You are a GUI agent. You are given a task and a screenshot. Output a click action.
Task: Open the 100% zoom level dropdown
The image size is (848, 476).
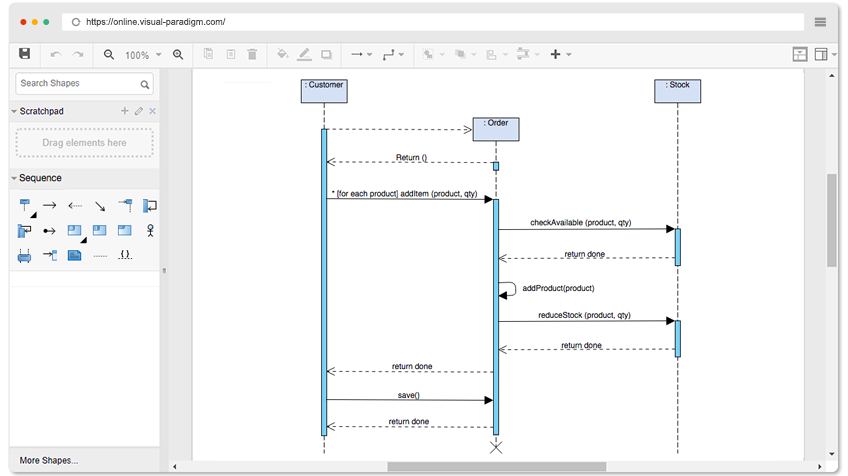point(143,55)
